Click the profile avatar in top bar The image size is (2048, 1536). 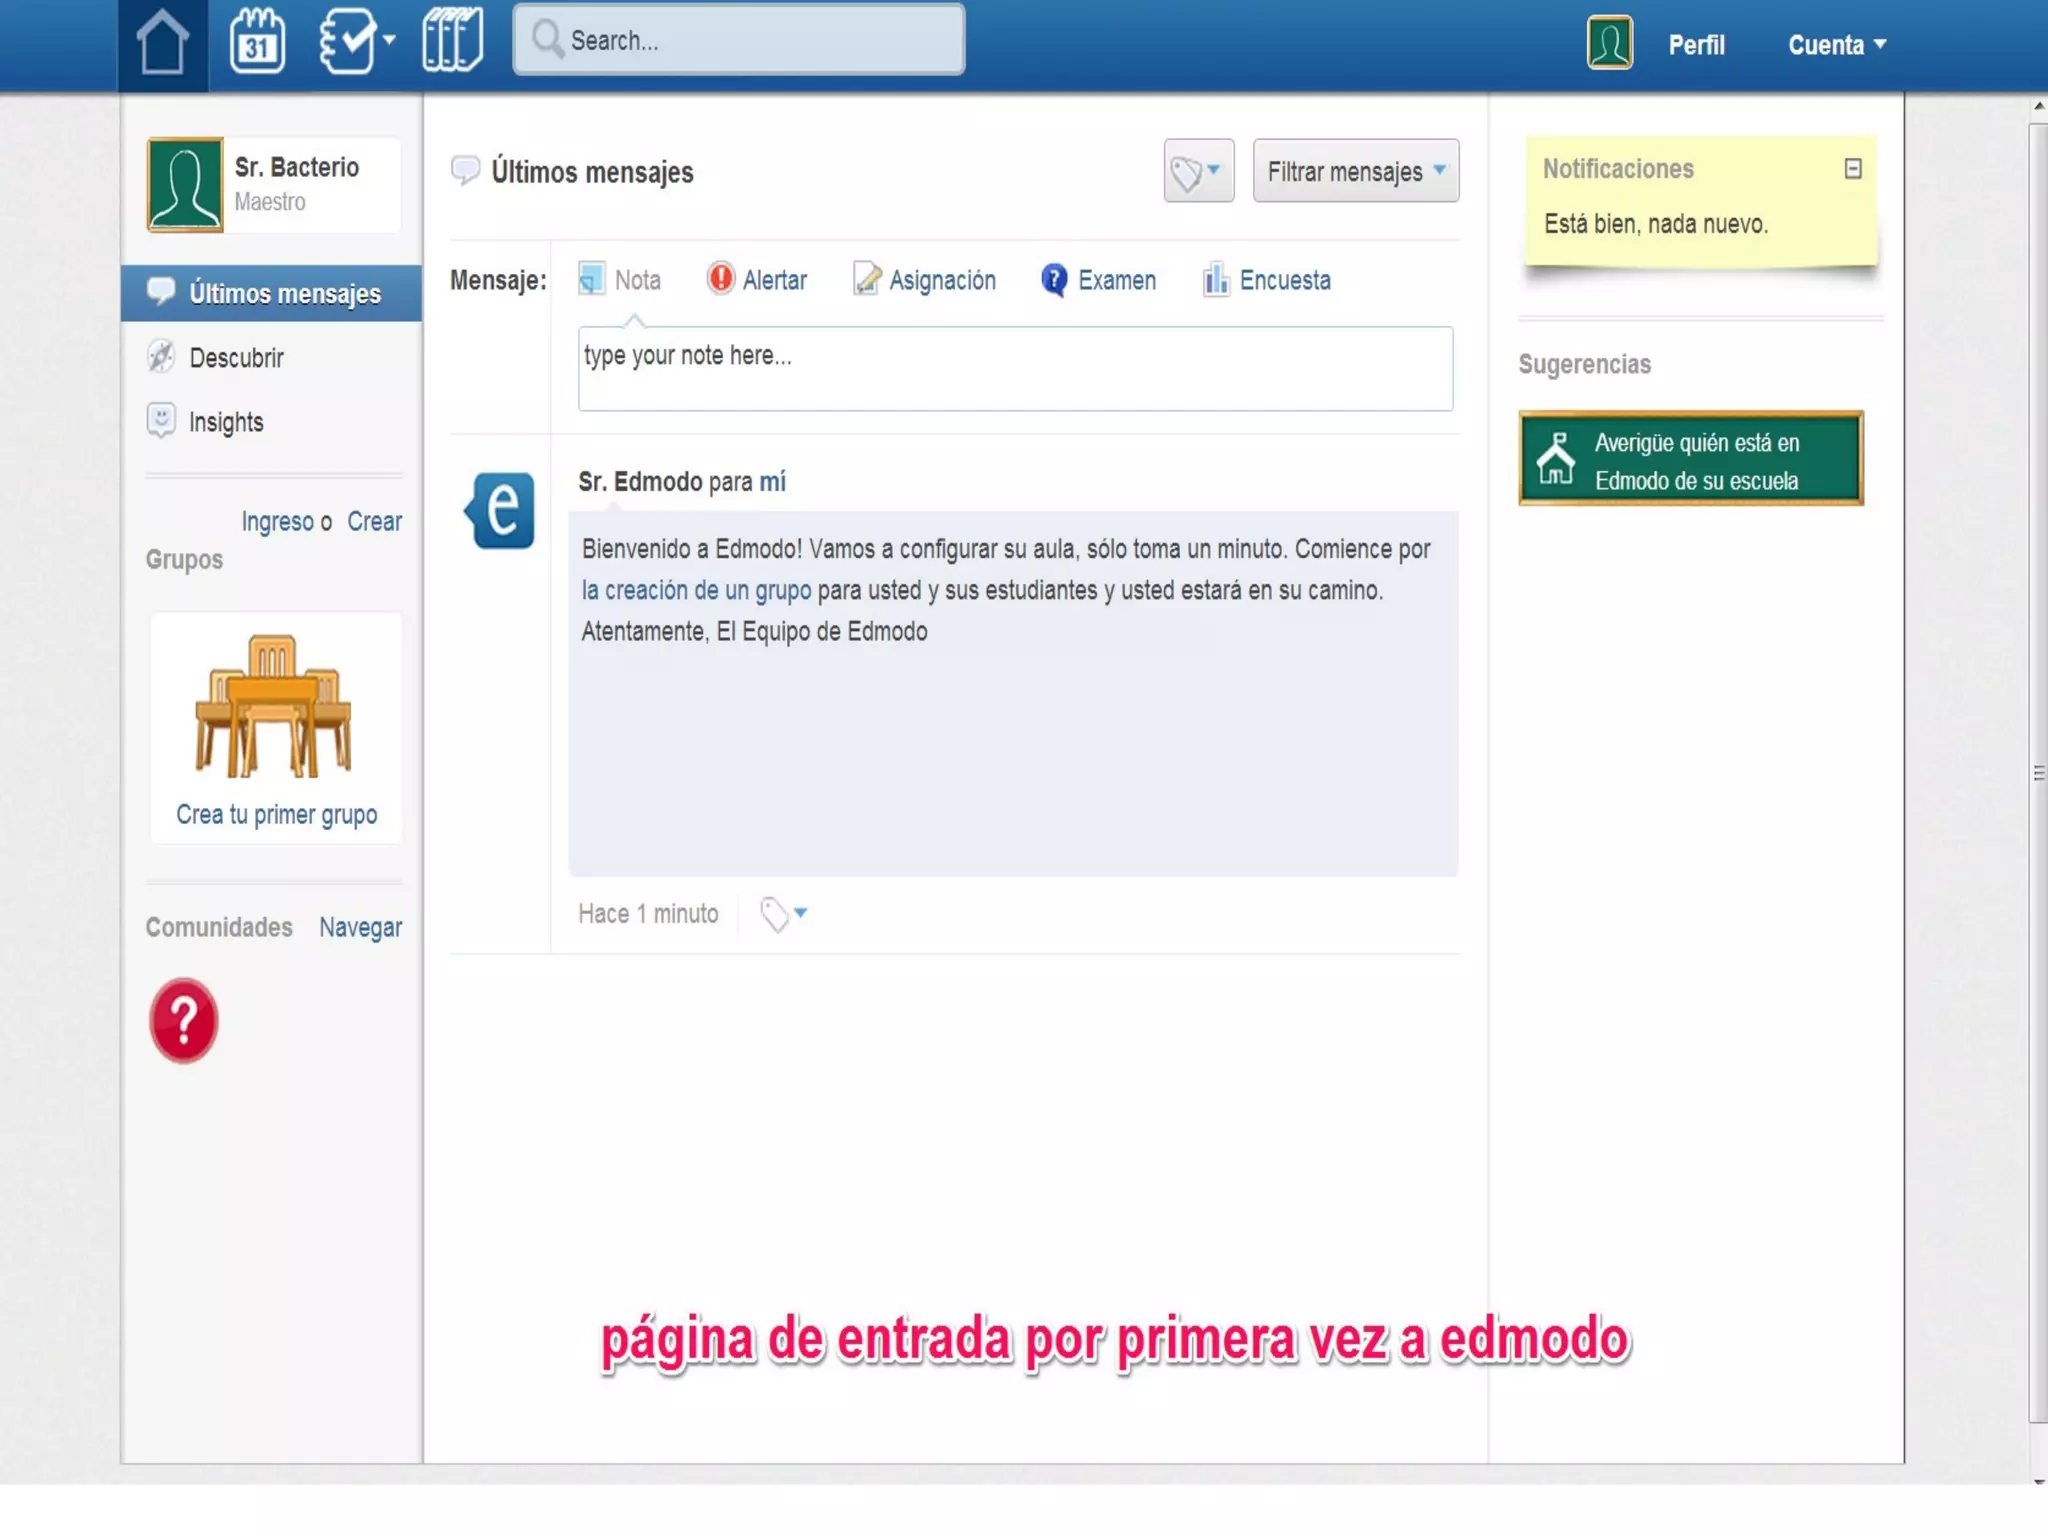[1609, 43]
